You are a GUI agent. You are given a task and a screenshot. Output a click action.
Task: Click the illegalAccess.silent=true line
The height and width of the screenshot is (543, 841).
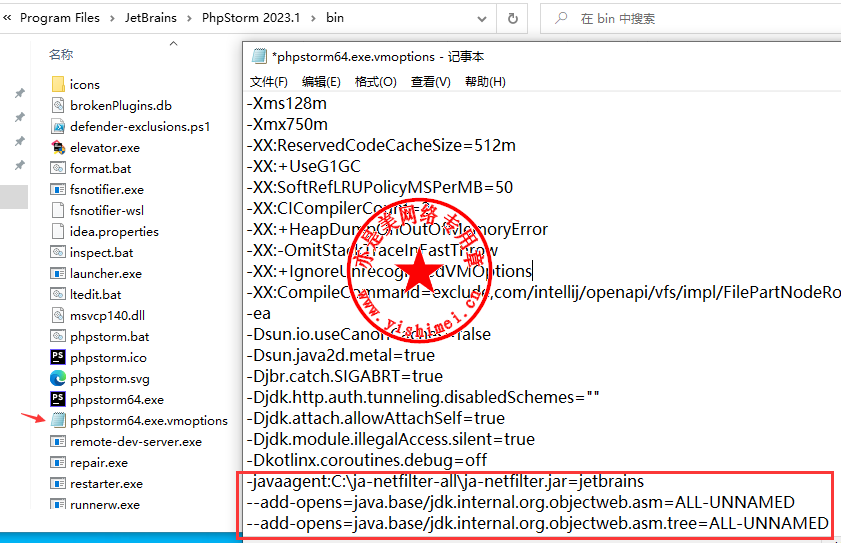(390, 439)
